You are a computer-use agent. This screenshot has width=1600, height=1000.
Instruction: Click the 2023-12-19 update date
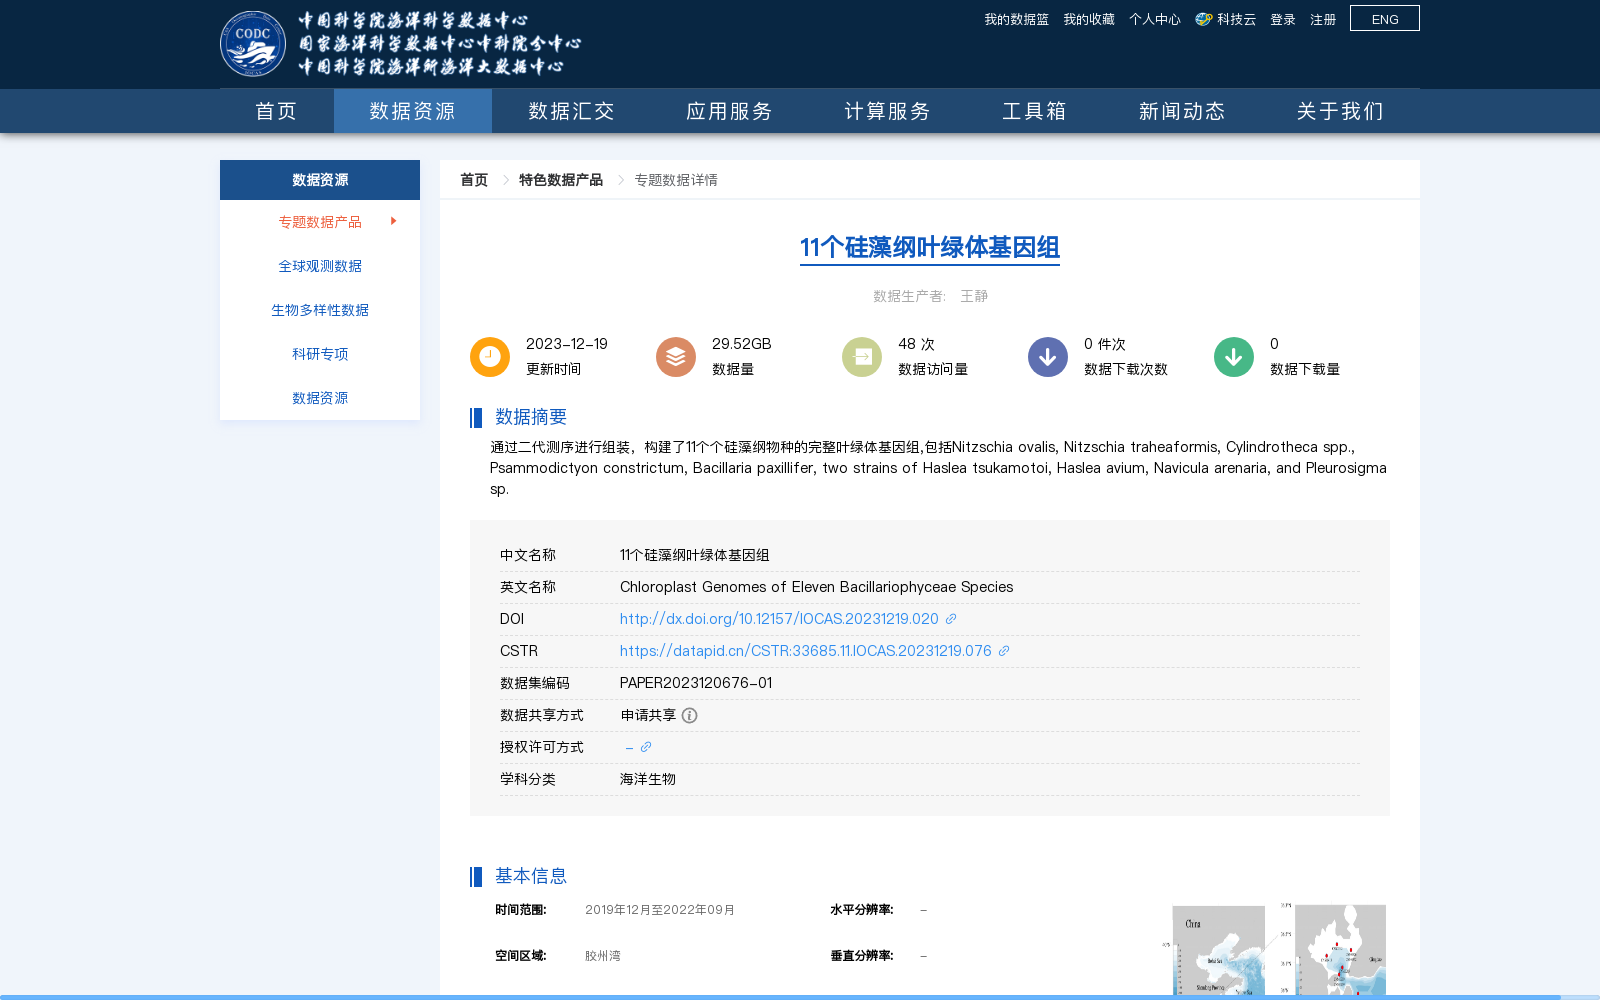567,344
